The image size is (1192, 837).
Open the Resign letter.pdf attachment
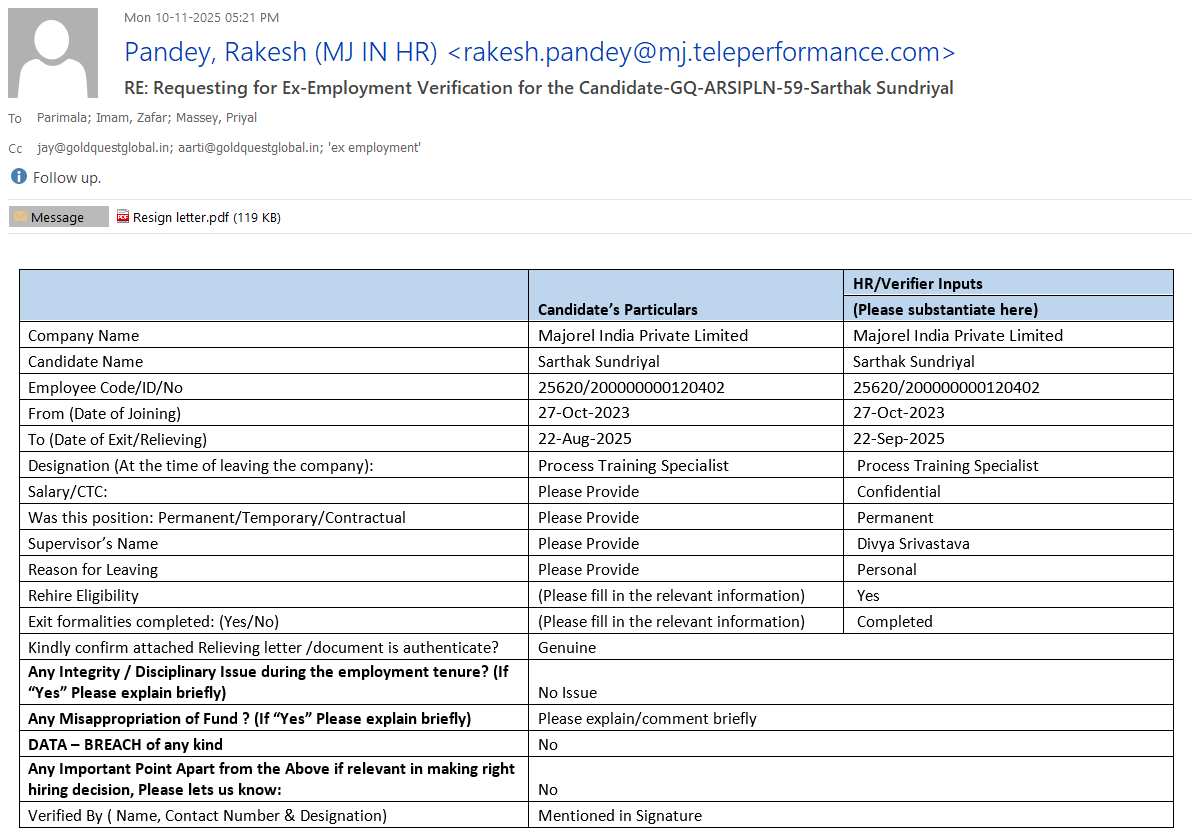coord(181,217)
